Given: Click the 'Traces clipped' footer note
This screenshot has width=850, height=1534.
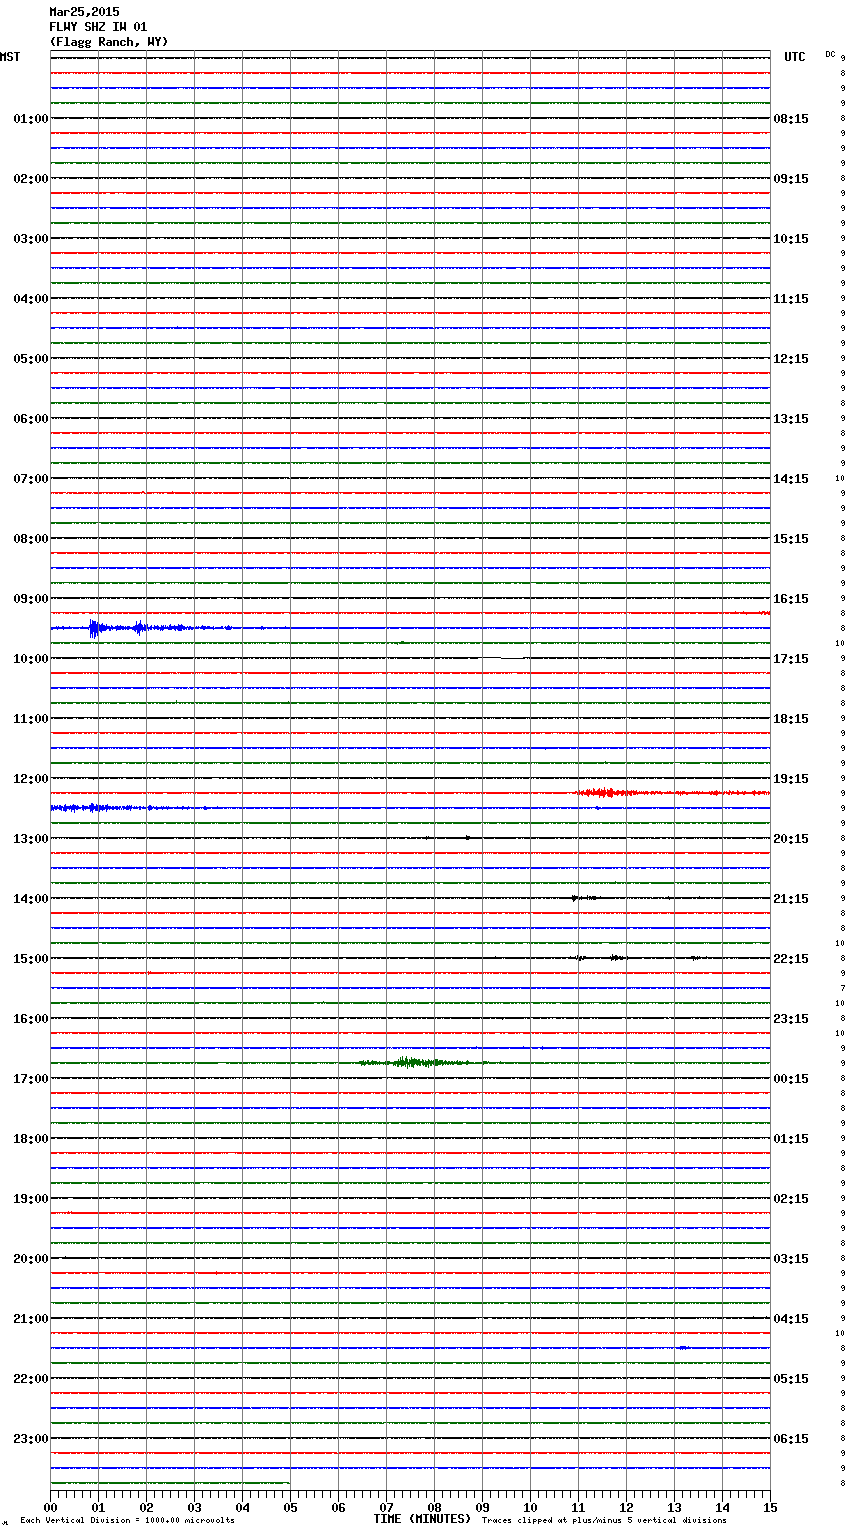Looking at the screenshot, I should click(604, 1520).
